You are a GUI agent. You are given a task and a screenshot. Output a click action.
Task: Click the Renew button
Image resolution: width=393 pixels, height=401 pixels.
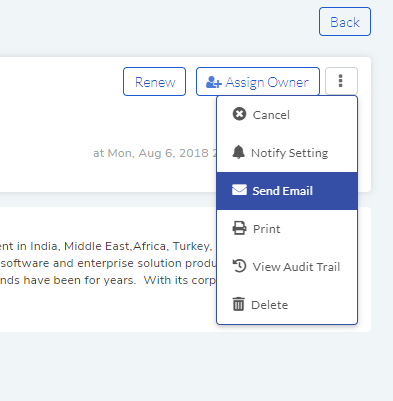click(x=154, y=82)
